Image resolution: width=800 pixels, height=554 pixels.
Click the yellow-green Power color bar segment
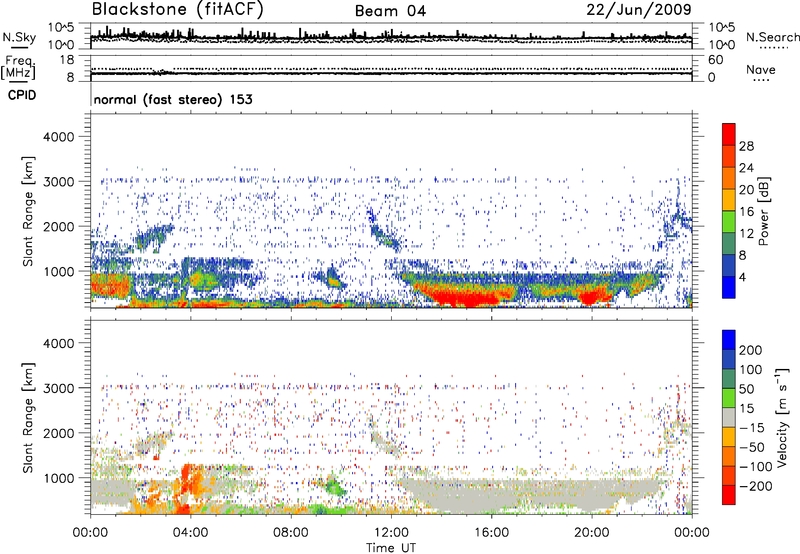pos(729,221)
